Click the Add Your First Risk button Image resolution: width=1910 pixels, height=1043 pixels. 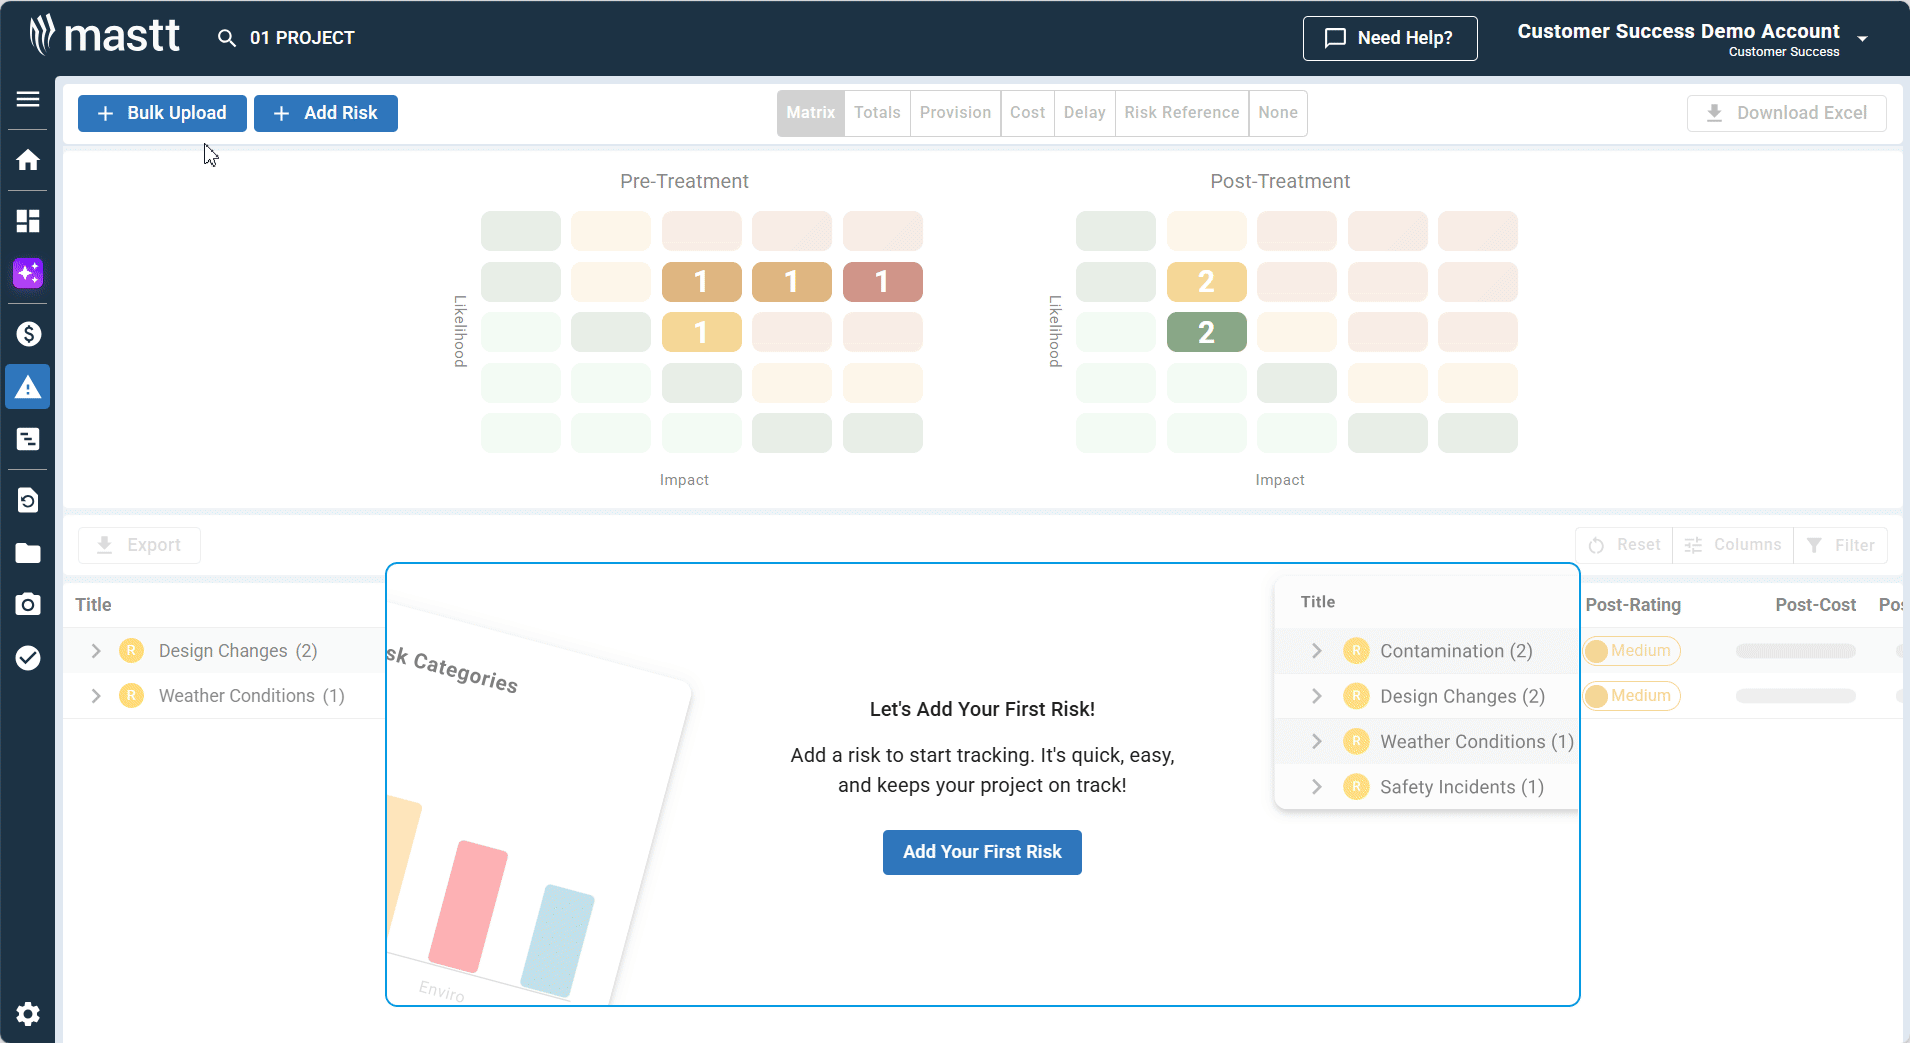point(981,852)
